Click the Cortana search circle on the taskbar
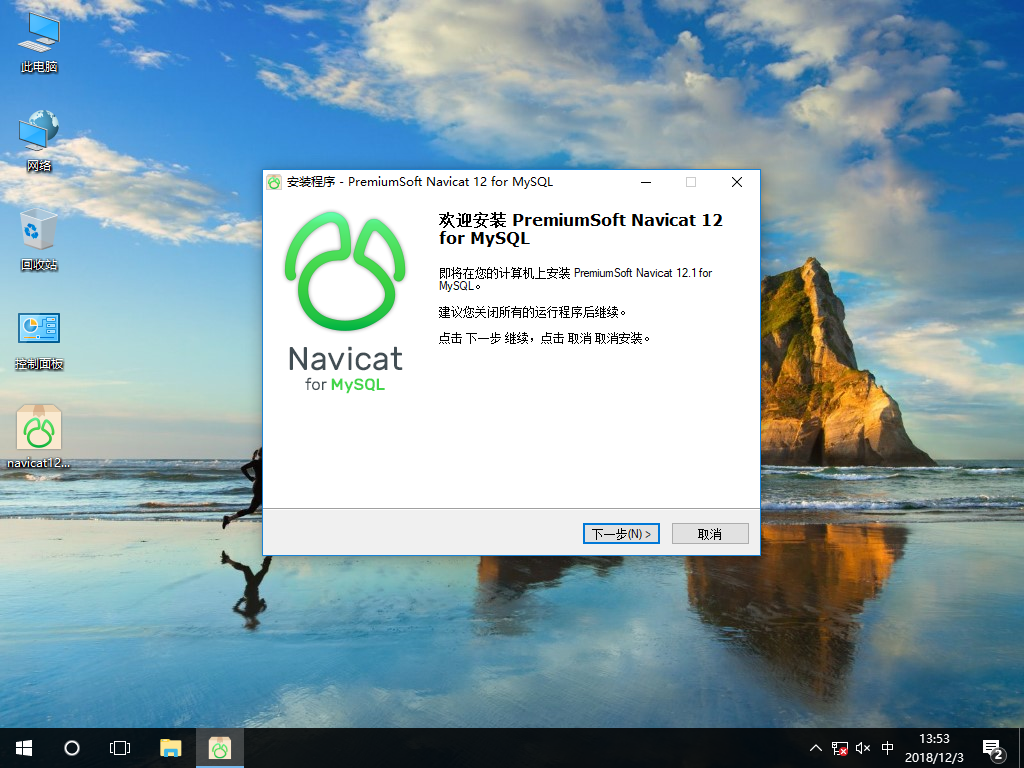This screenshot has width=1024, height=768. [x=70, y=747]
